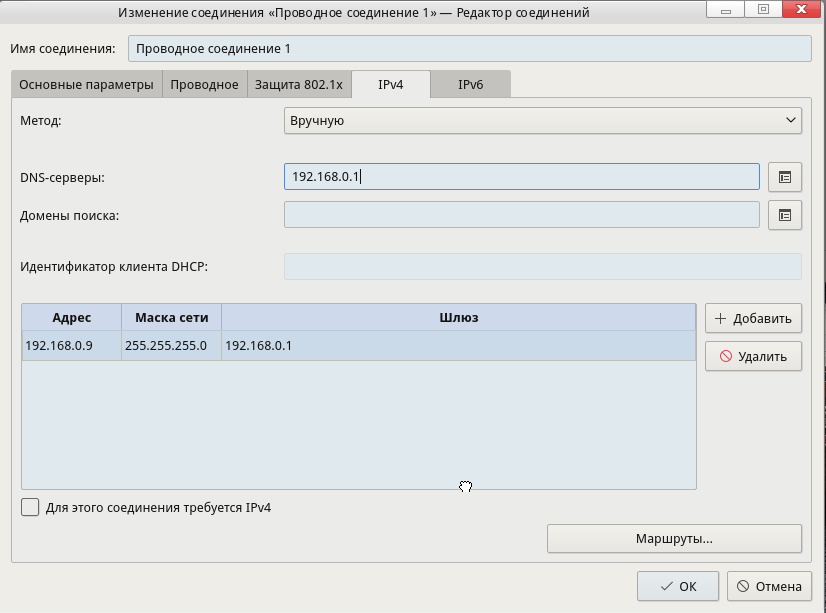Go to the Основные параметры tab

click(86, 85)
